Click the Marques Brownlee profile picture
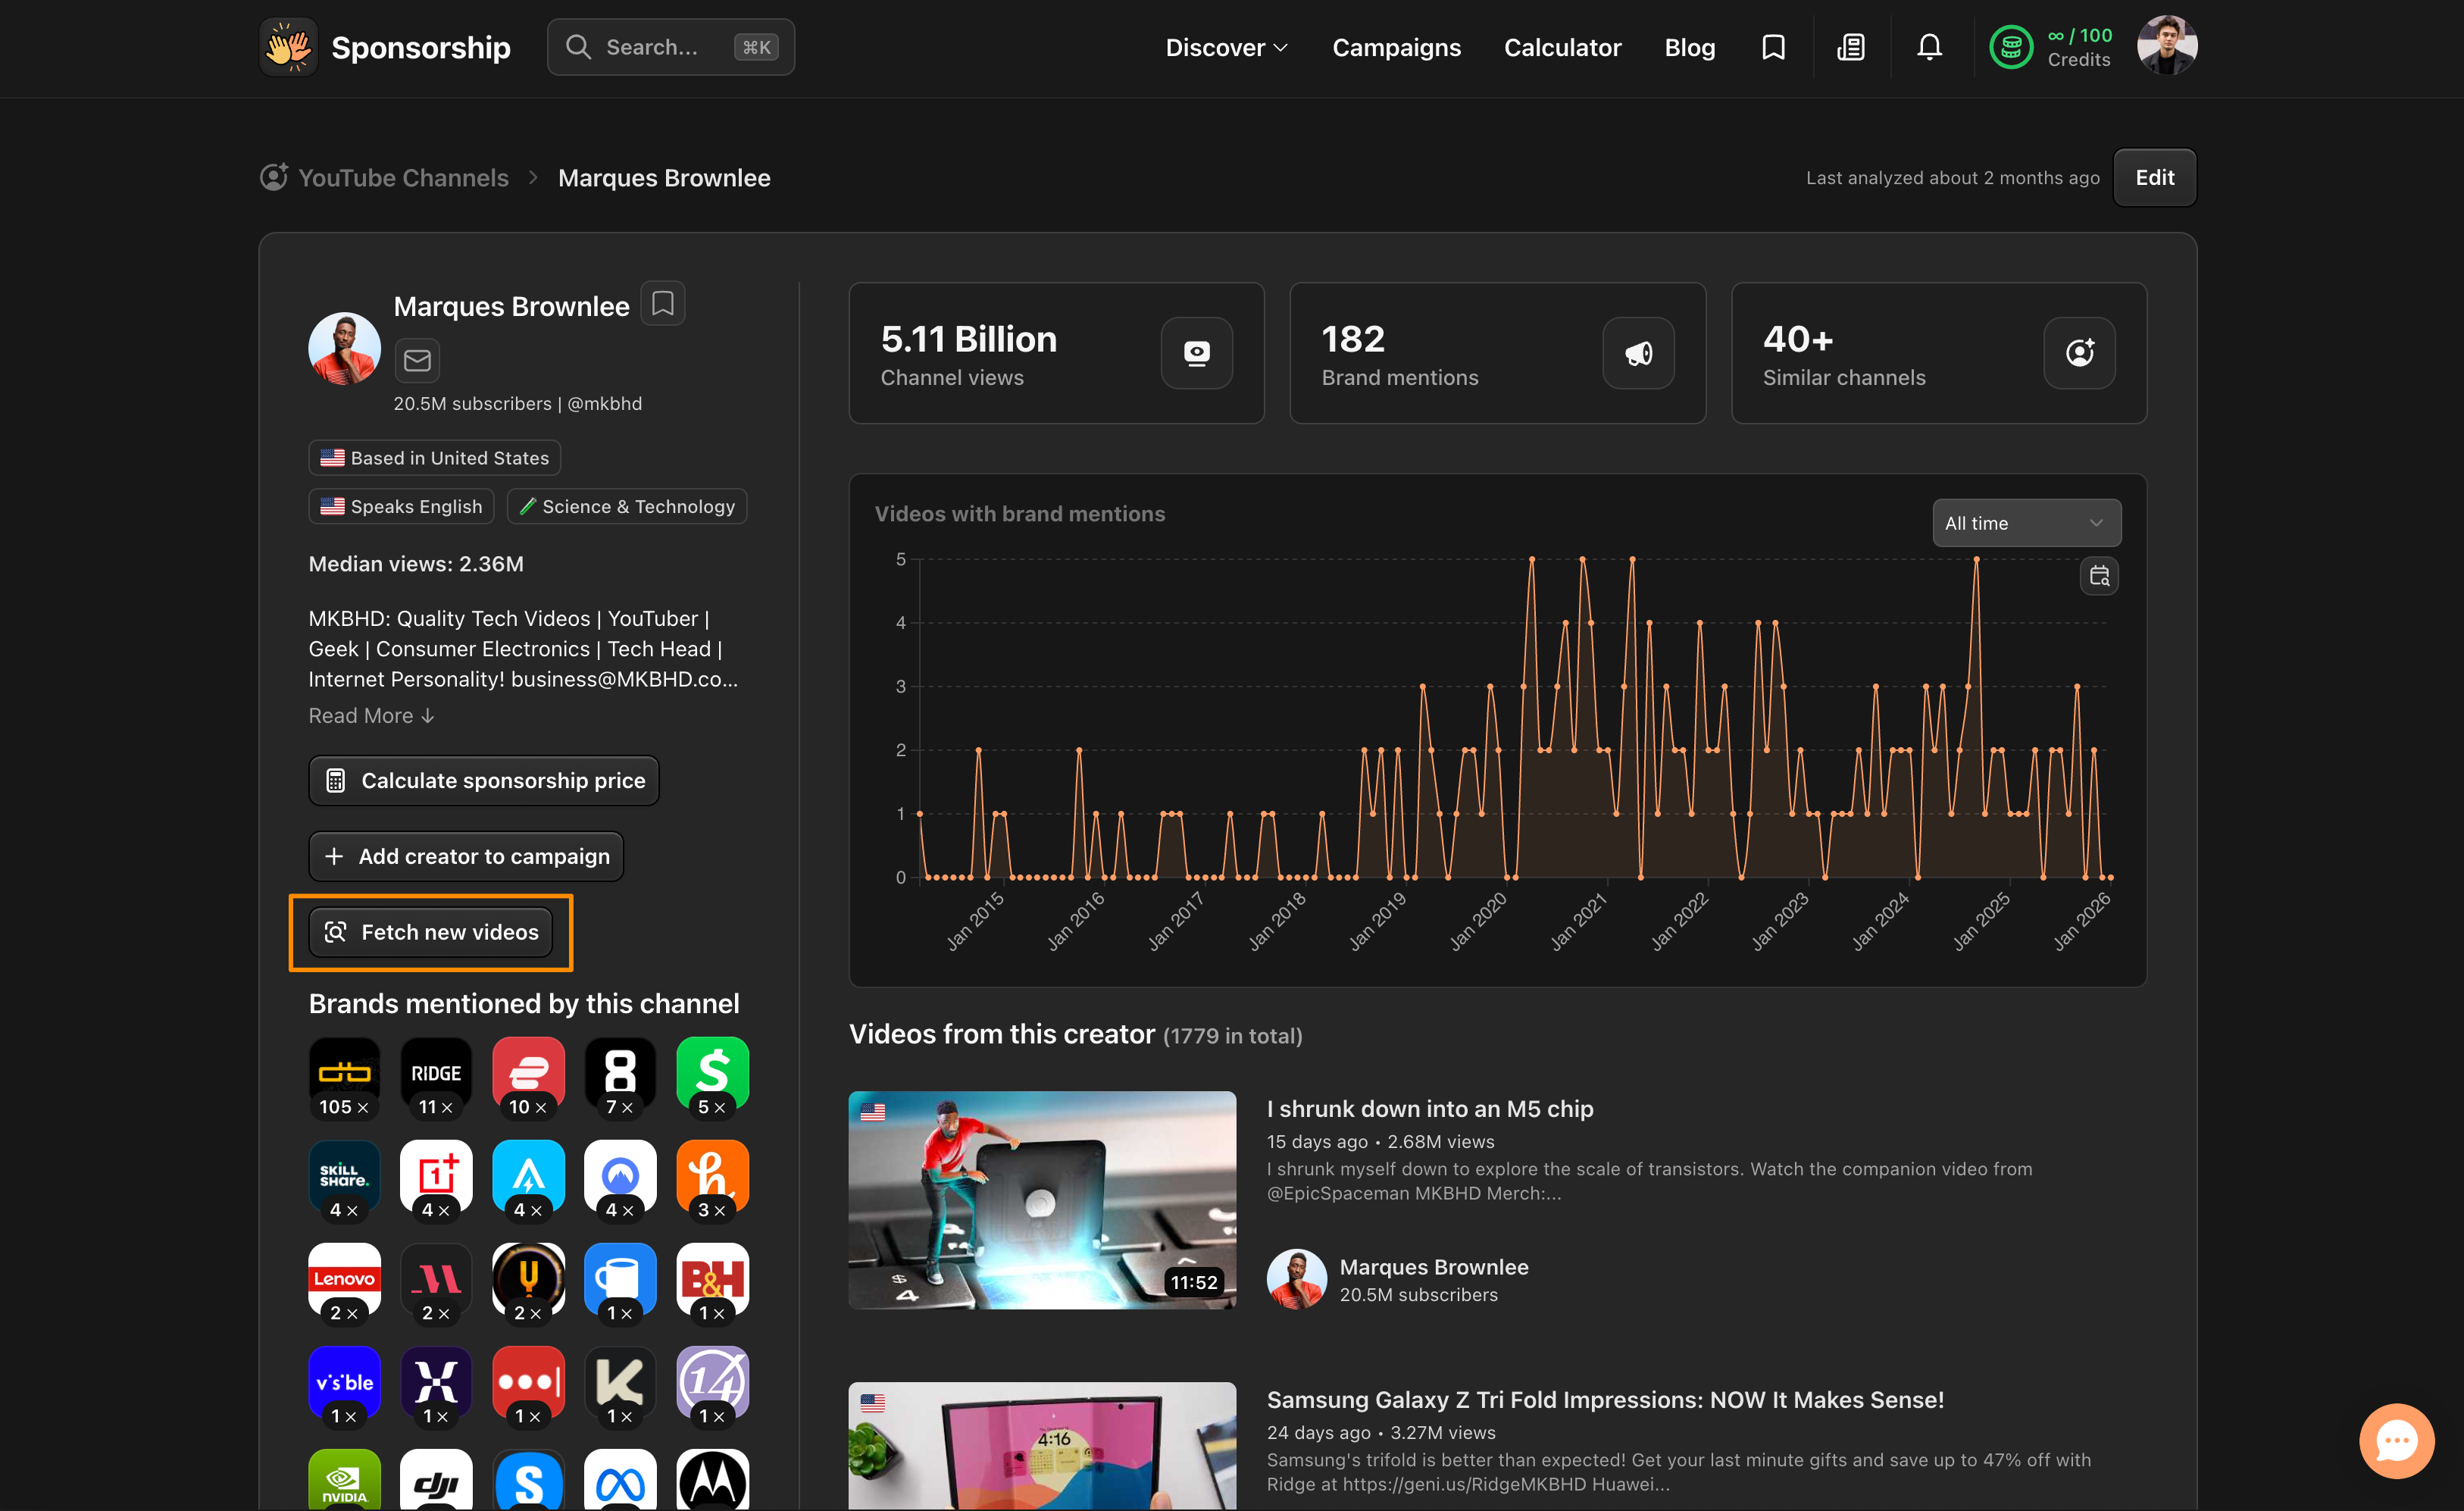 pos(344,348)
